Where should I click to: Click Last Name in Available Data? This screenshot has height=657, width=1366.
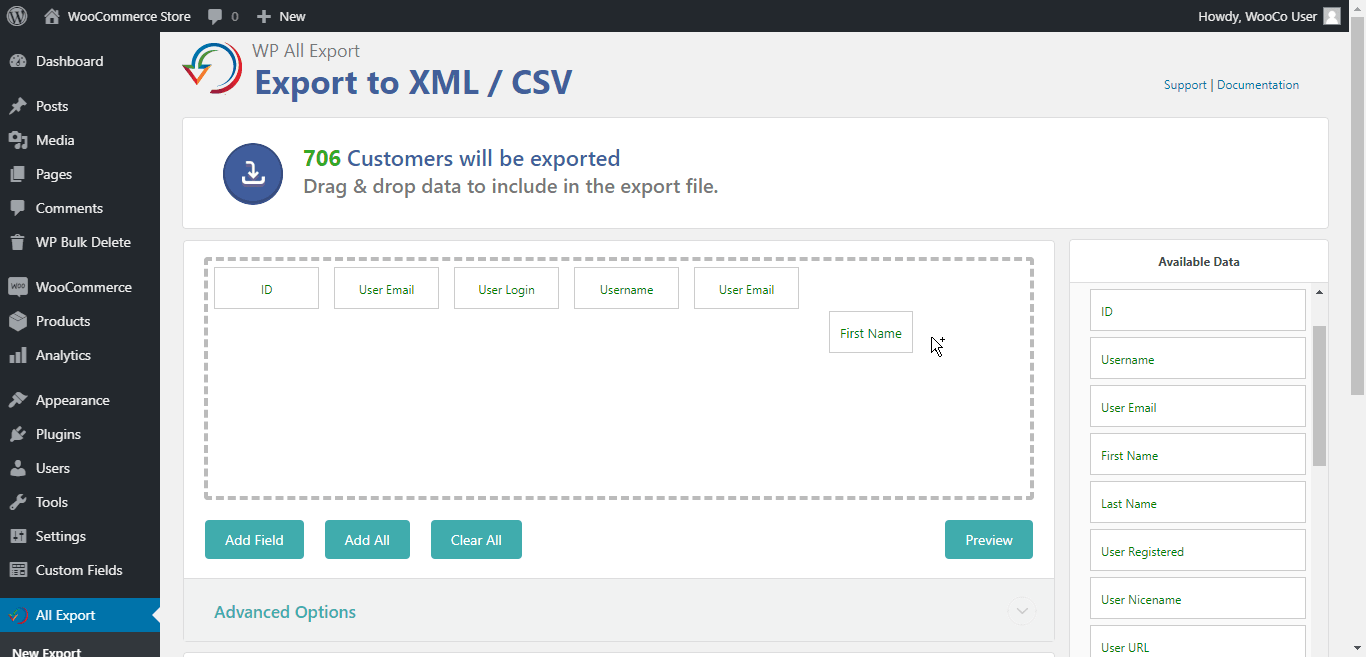[x=1198, y=502]
